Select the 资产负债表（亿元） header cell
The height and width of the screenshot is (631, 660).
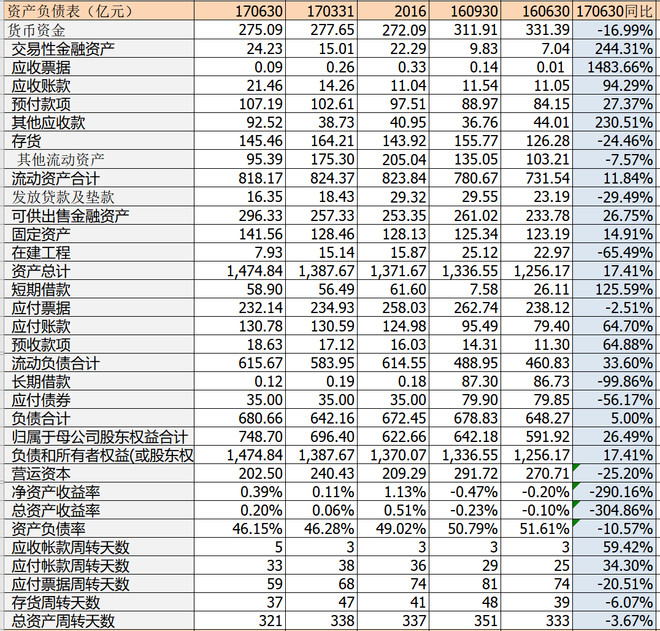click(97, 11)
